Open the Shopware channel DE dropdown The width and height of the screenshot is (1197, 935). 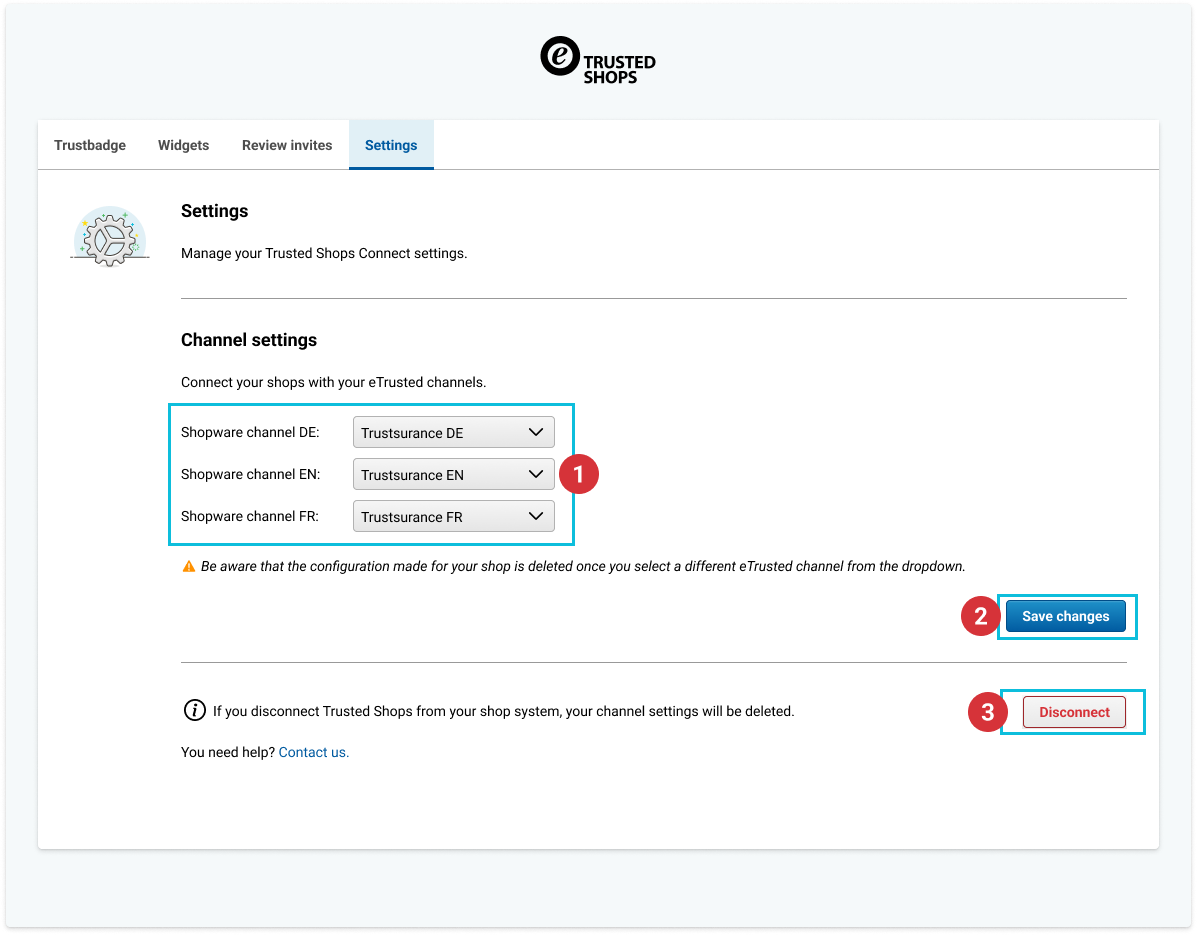[x=453, y=433]
